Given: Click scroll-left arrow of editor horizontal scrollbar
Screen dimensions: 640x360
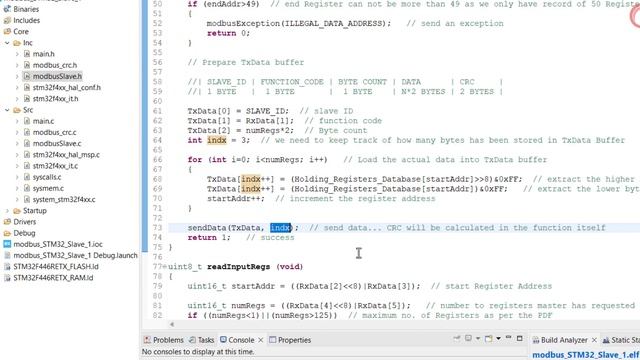Looking at the screenshot, I should point(172,324).
